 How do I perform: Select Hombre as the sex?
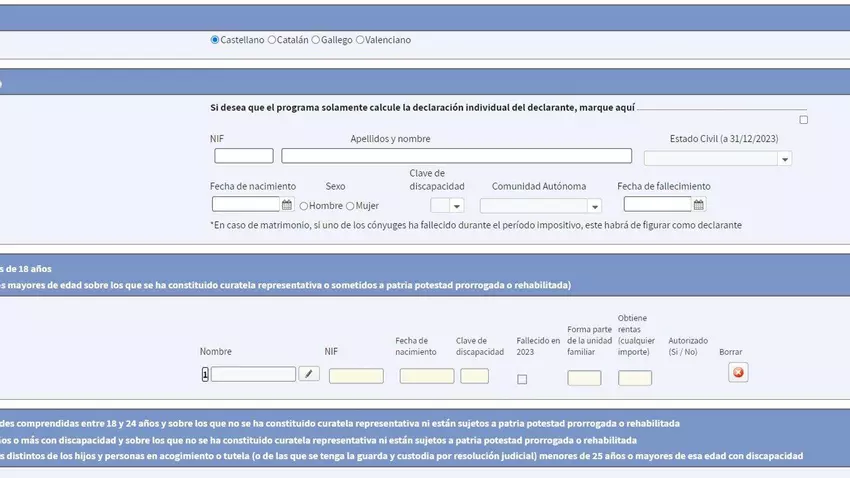pyautogui.click(x=304, y=206)
